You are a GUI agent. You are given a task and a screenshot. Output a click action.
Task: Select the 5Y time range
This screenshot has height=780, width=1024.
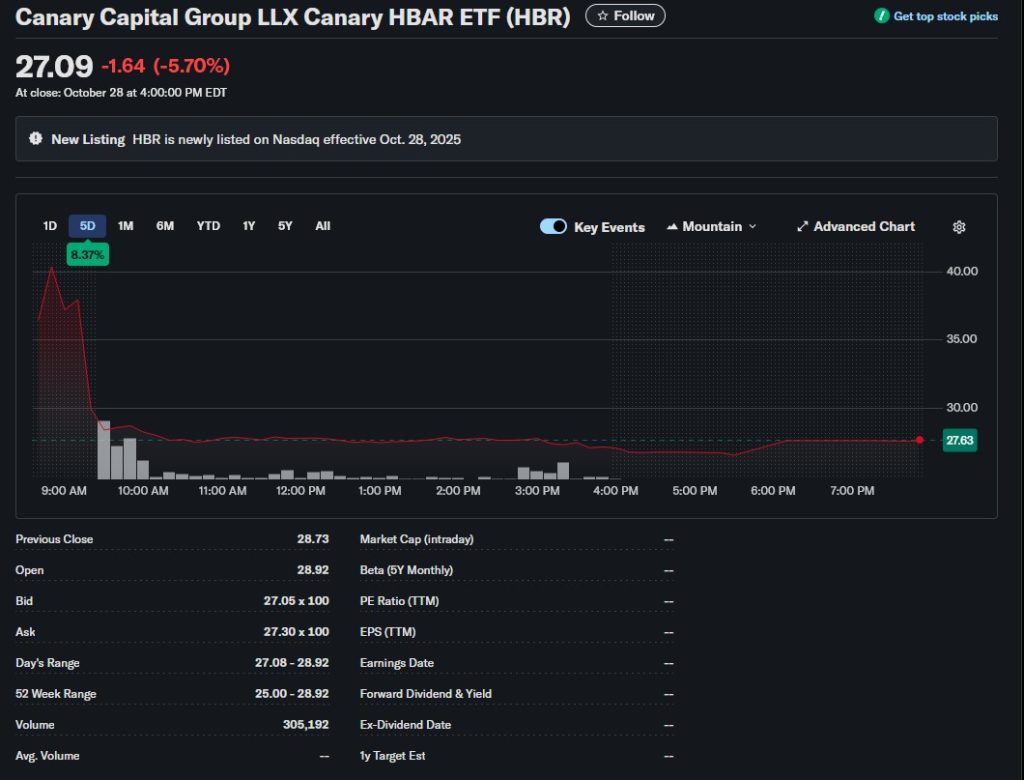point(285,226)
